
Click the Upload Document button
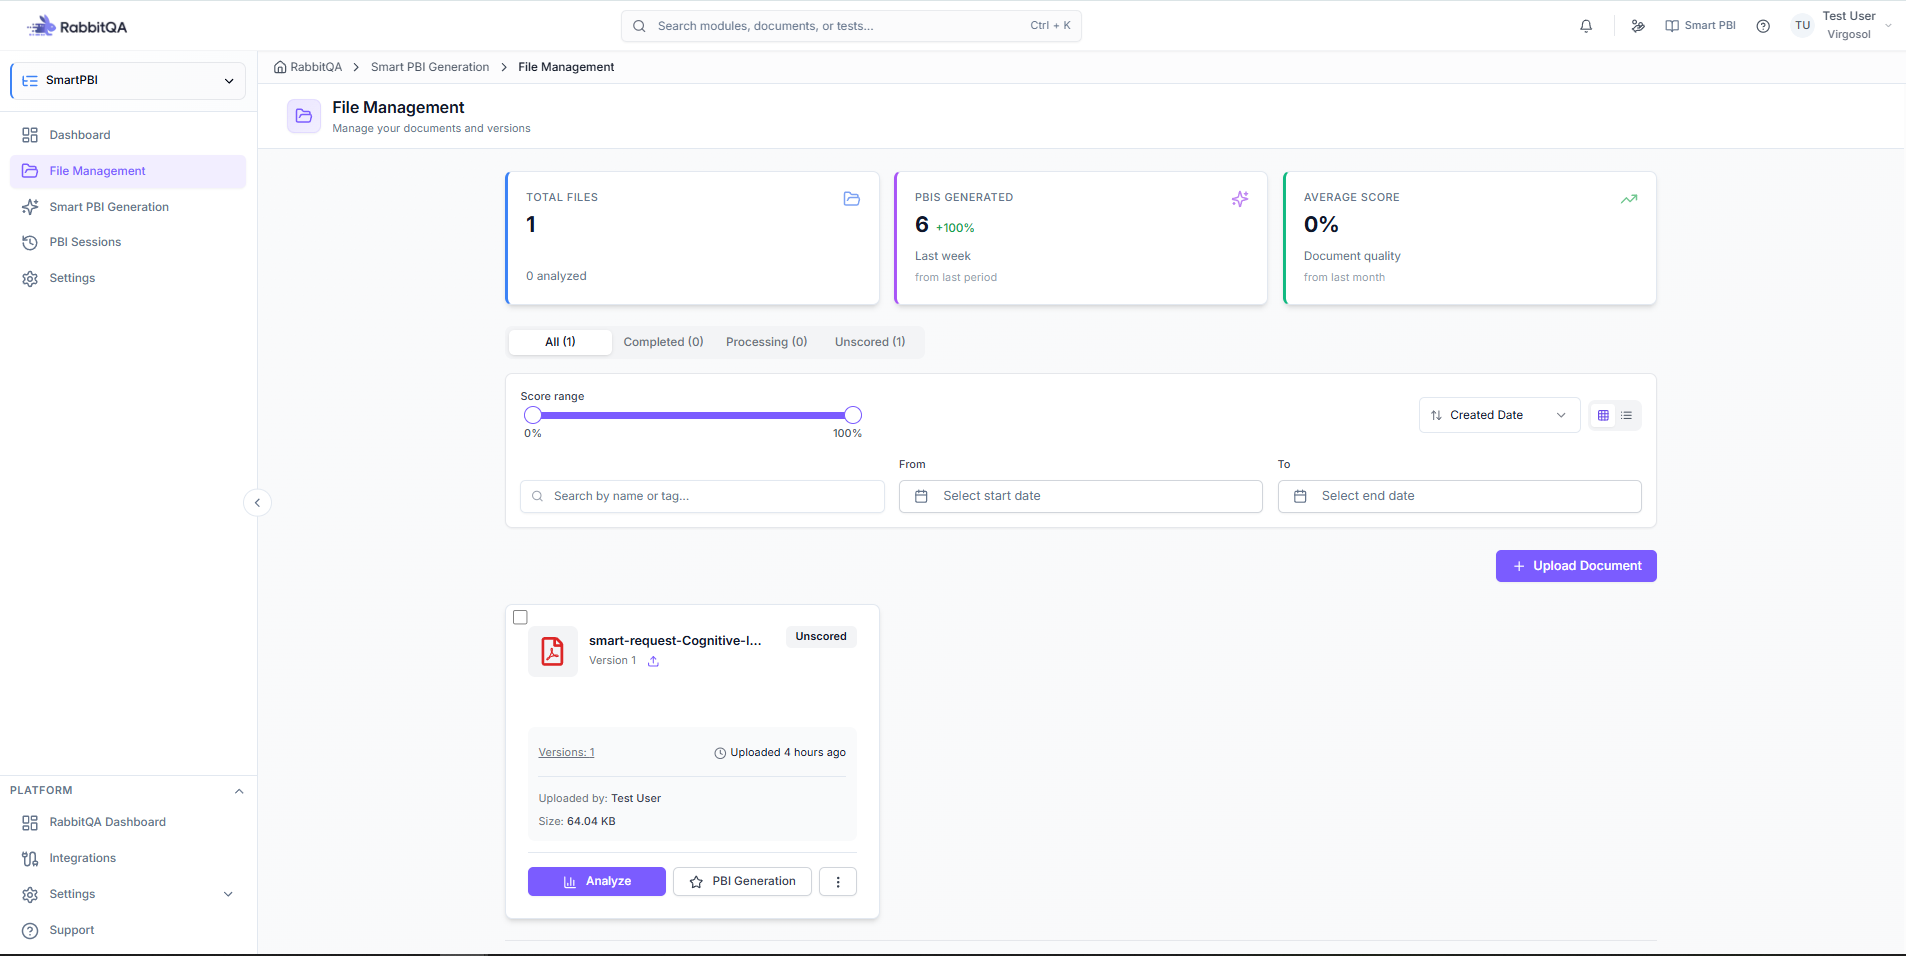click(x=1576, y=566)
